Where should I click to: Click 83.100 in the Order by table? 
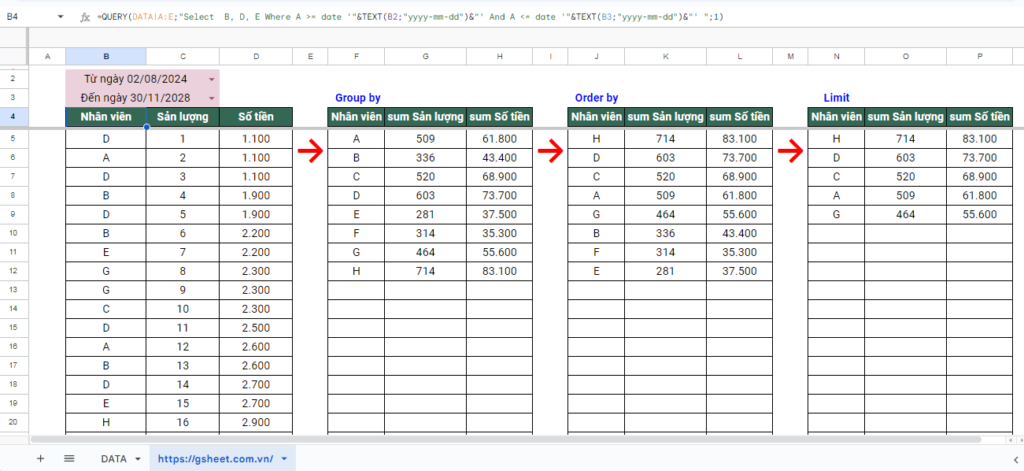(x=740, y=138)
